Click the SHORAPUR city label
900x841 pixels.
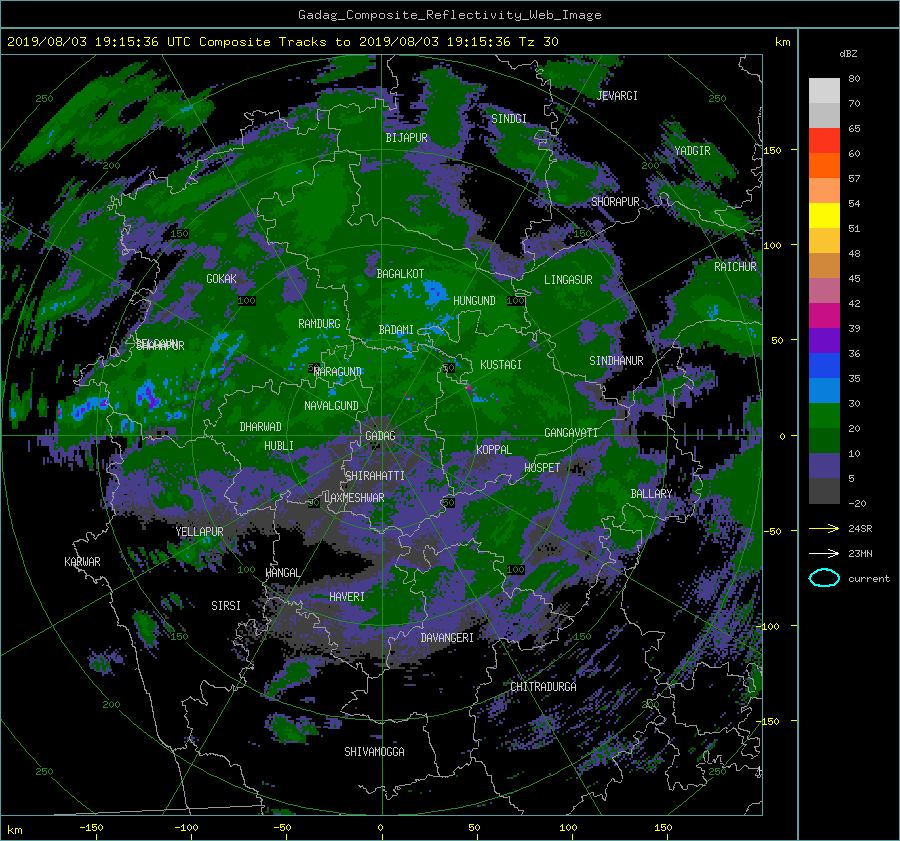615,202
